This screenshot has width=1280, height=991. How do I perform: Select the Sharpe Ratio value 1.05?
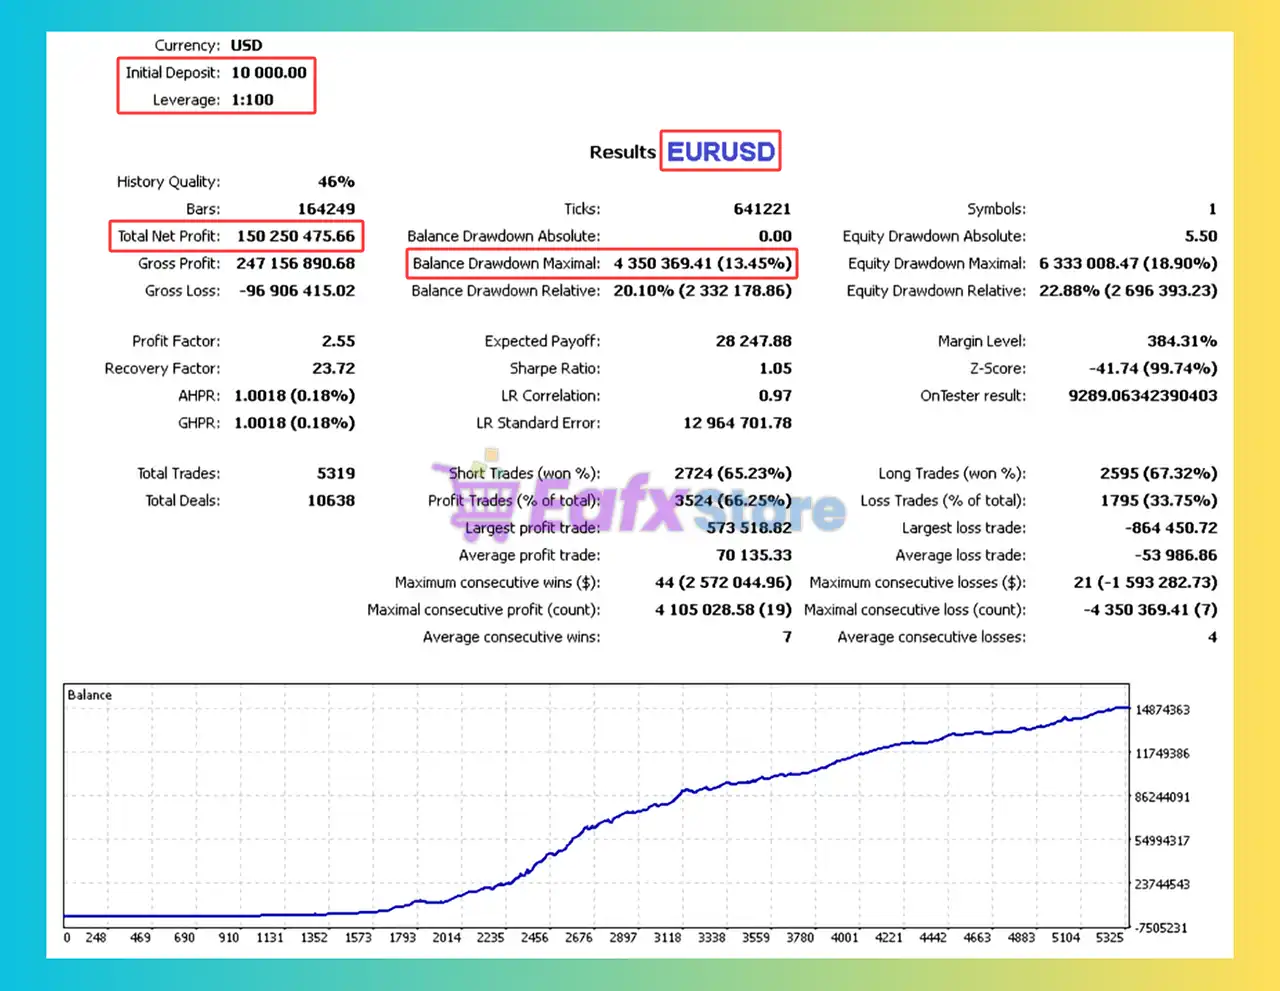pos(774,369)
